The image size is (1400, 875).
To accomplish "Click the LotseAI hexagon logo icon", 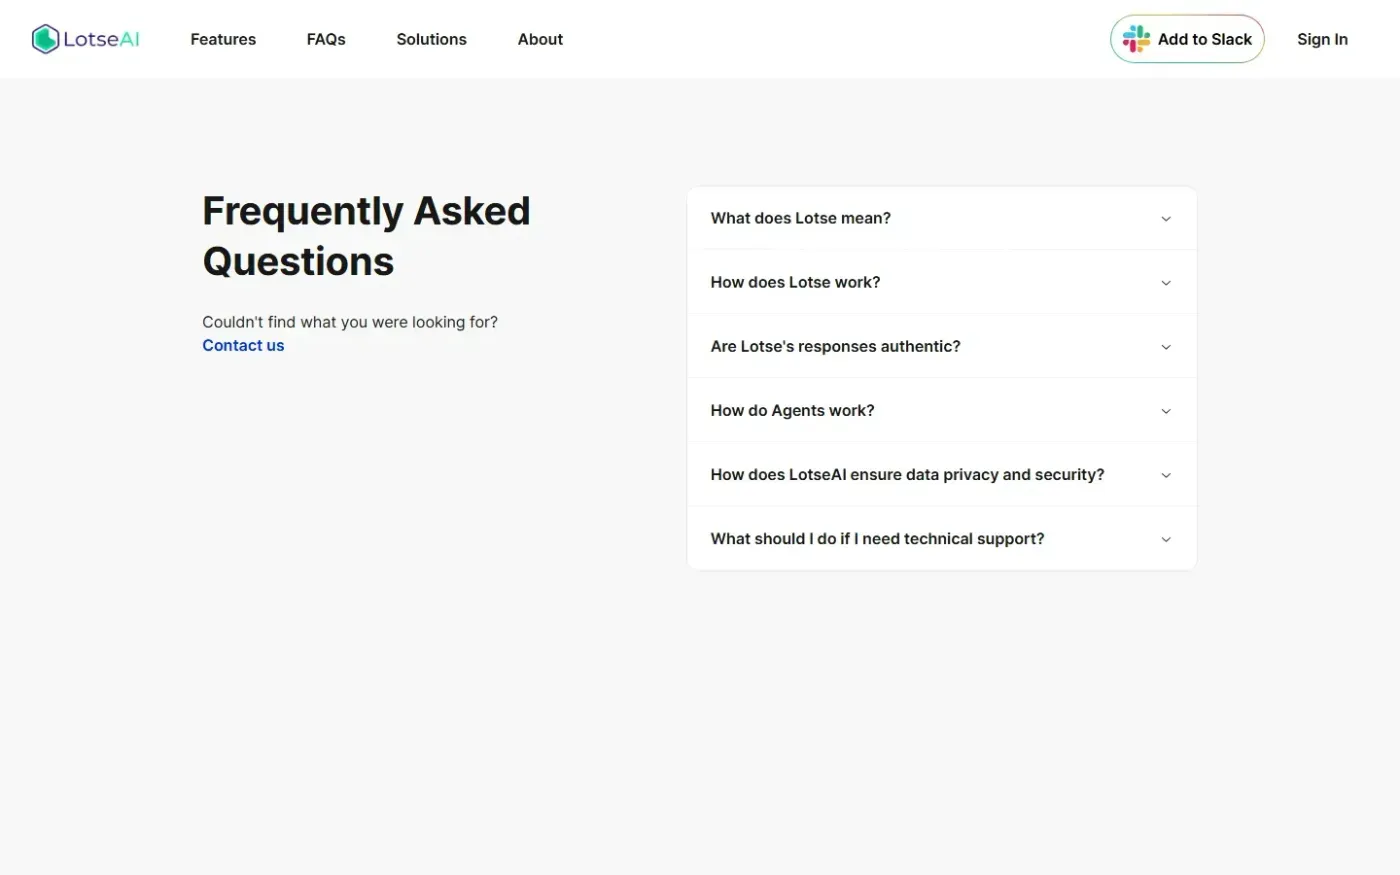I will pyautogui.click(x=45, y=39).
